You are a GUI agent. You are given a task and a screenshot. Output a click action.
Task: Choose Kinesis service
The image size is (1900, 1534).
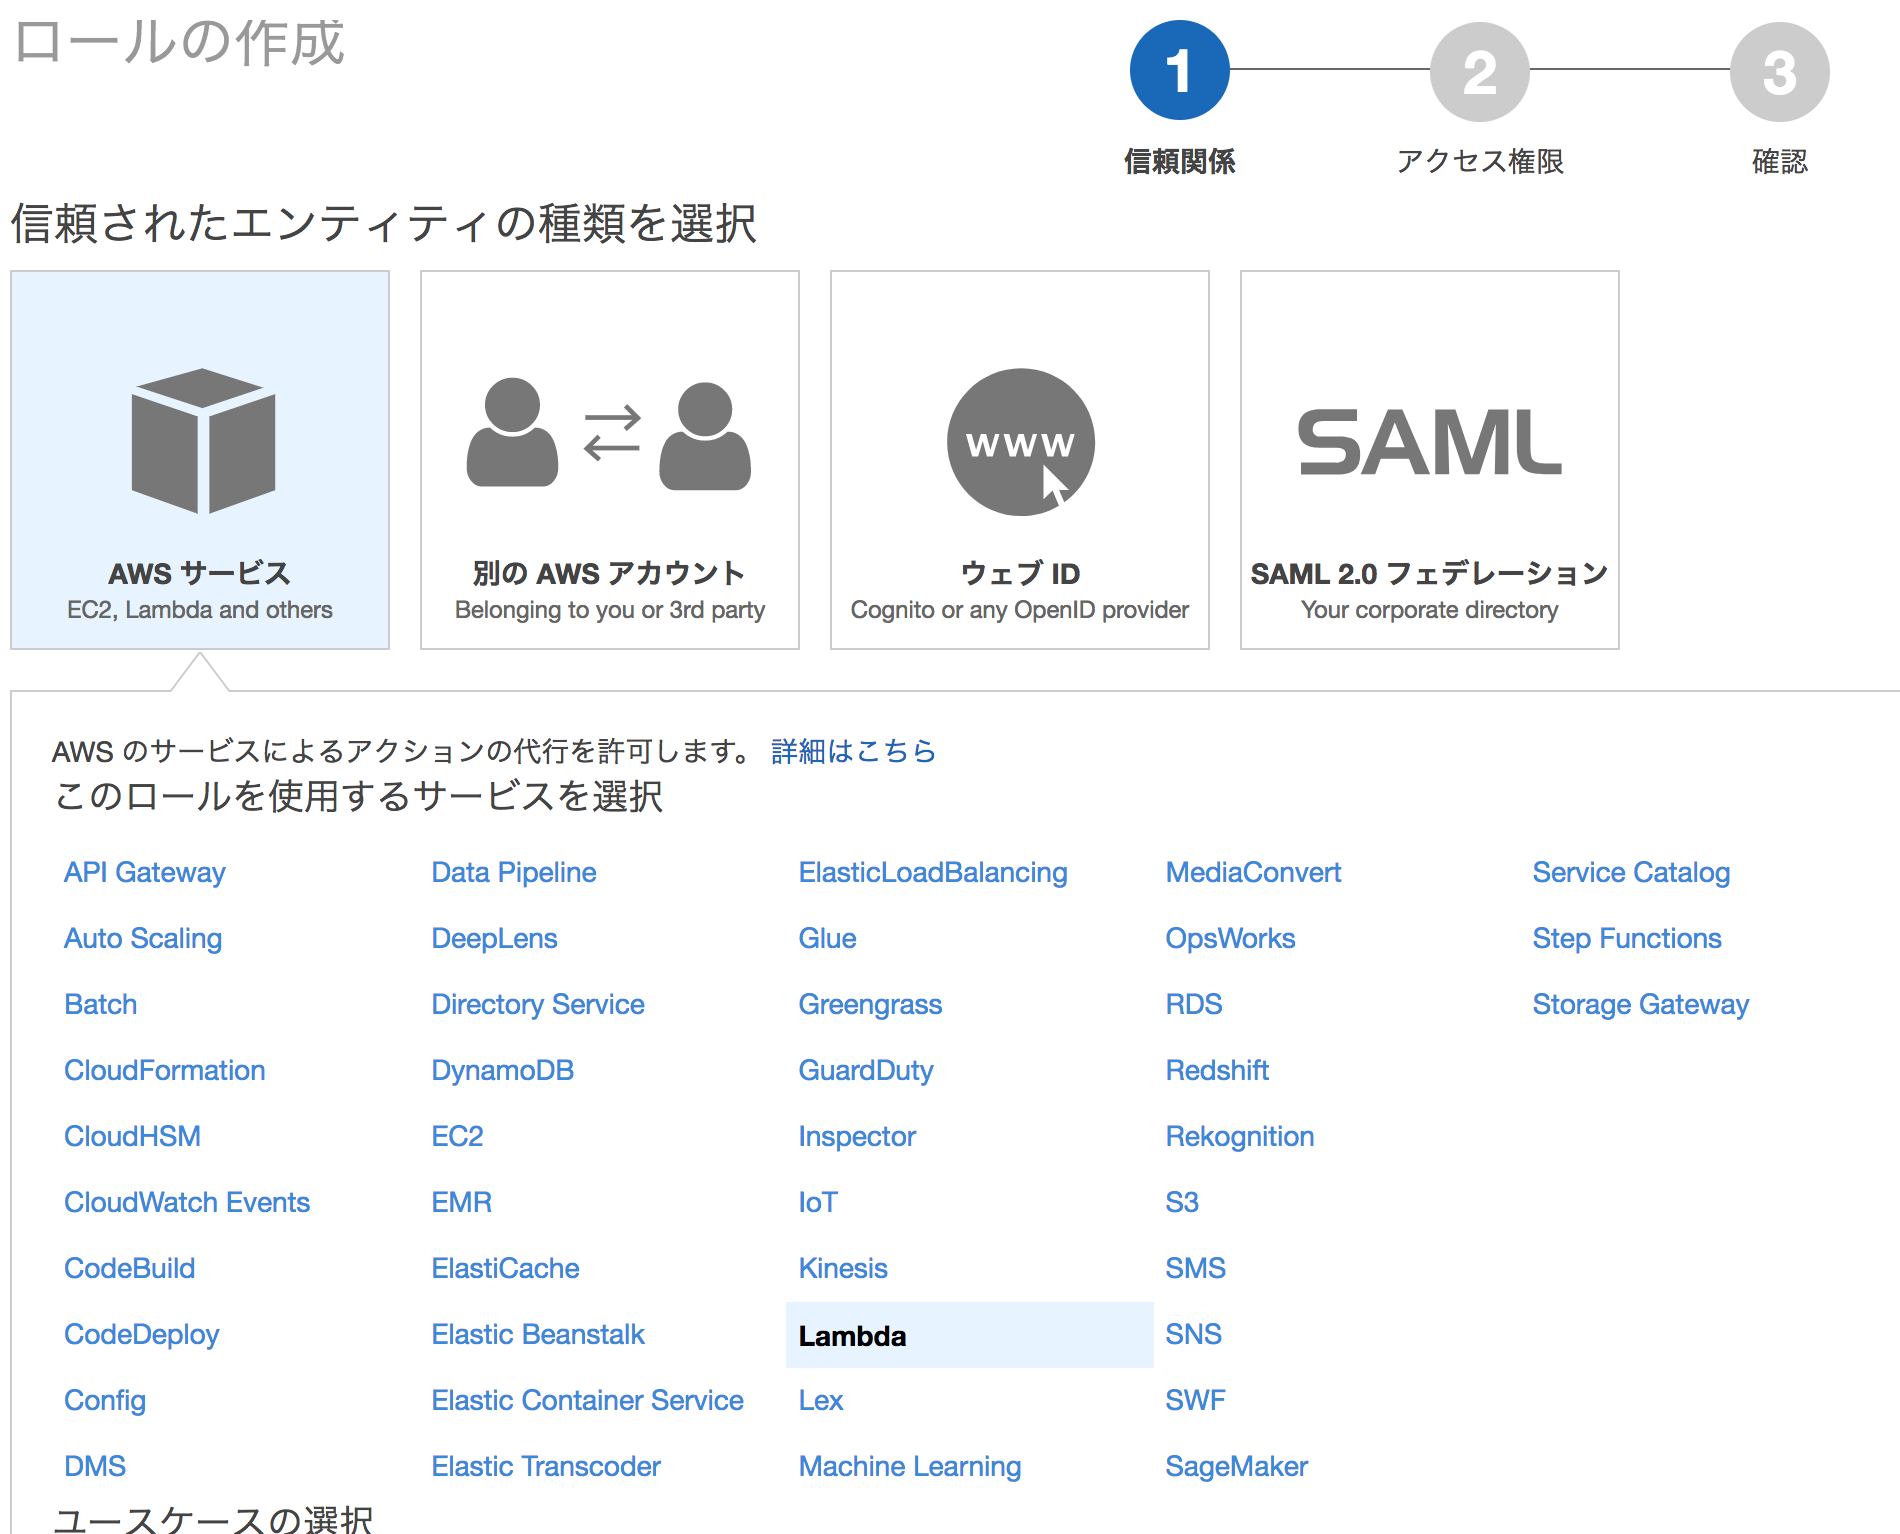843,1268
